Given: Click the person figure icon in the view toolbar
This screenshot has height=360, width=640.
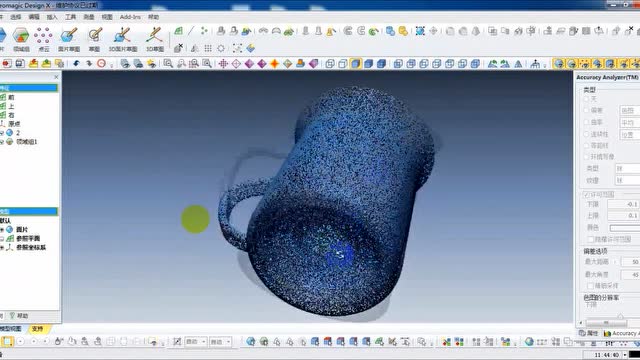Looking at the screenshot, I should [535, 64].
